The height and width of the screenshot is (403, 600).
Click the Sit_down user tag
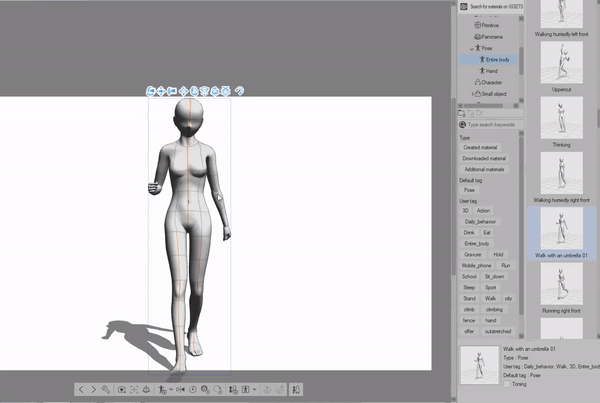(494, 276)
